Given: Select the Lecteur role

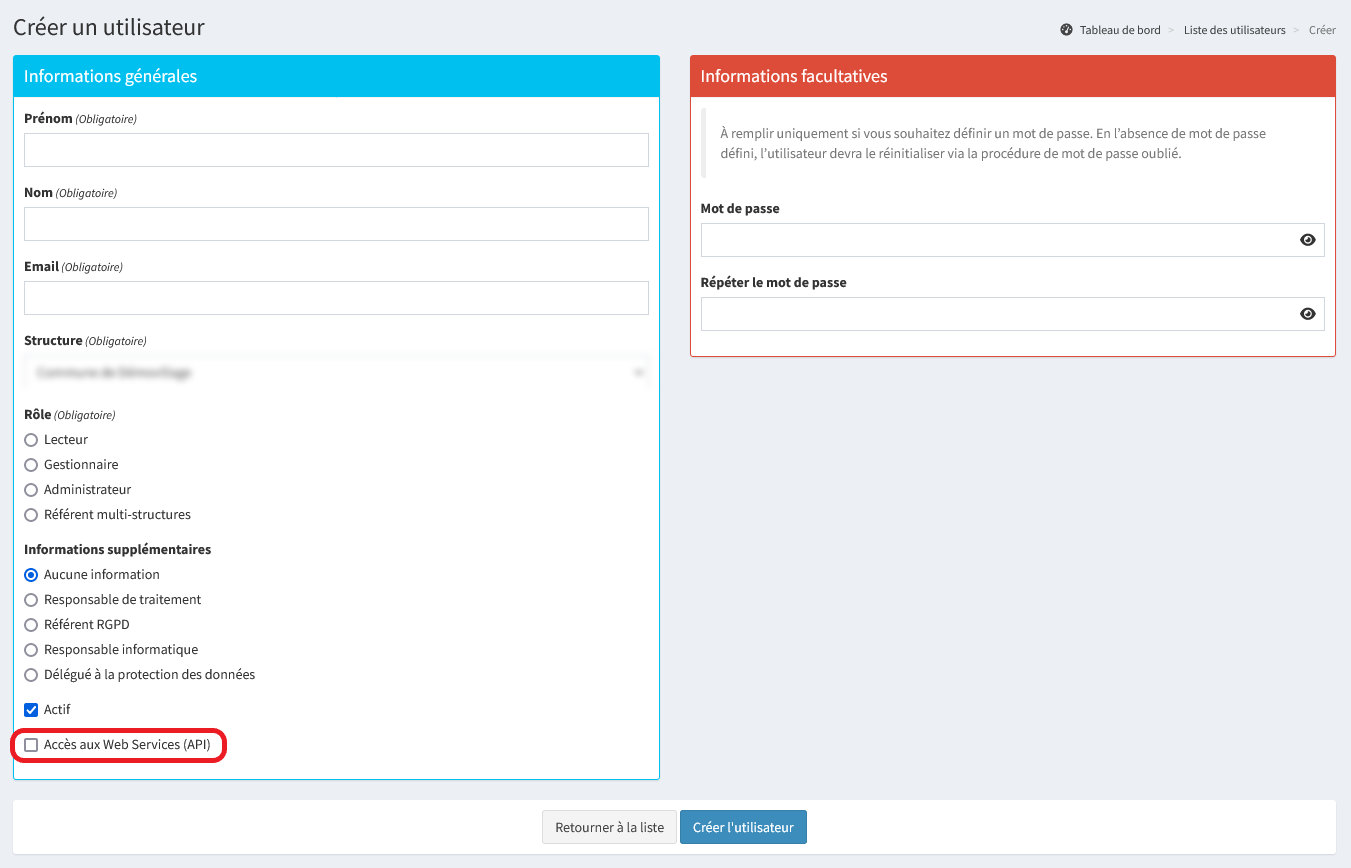Looking at the screenshot, I should (31, 440).
